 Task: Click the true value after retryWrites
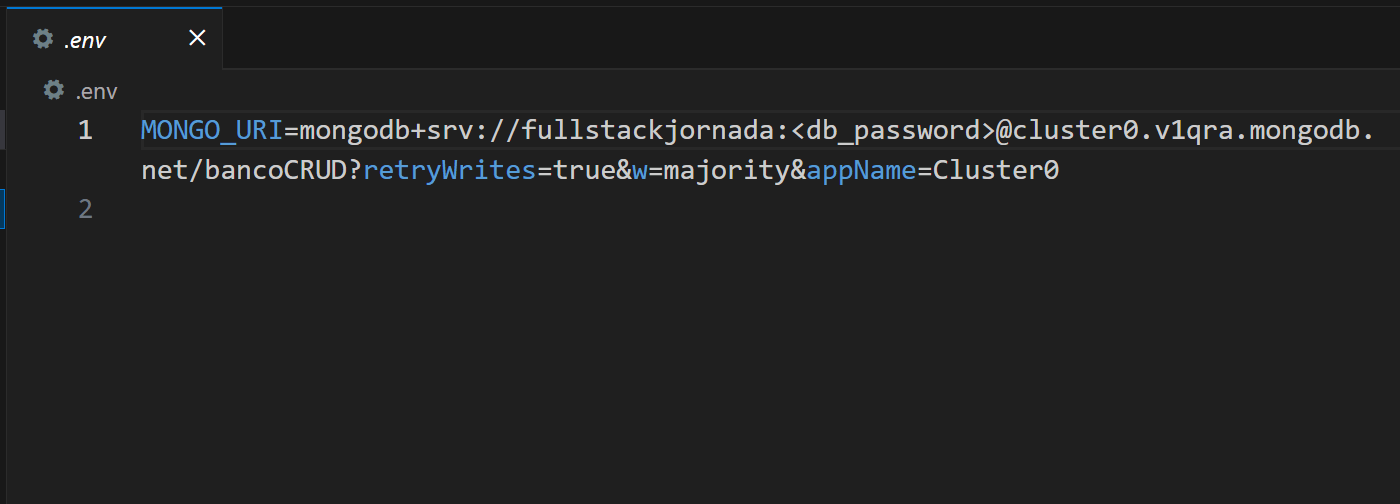click(584, 171)
